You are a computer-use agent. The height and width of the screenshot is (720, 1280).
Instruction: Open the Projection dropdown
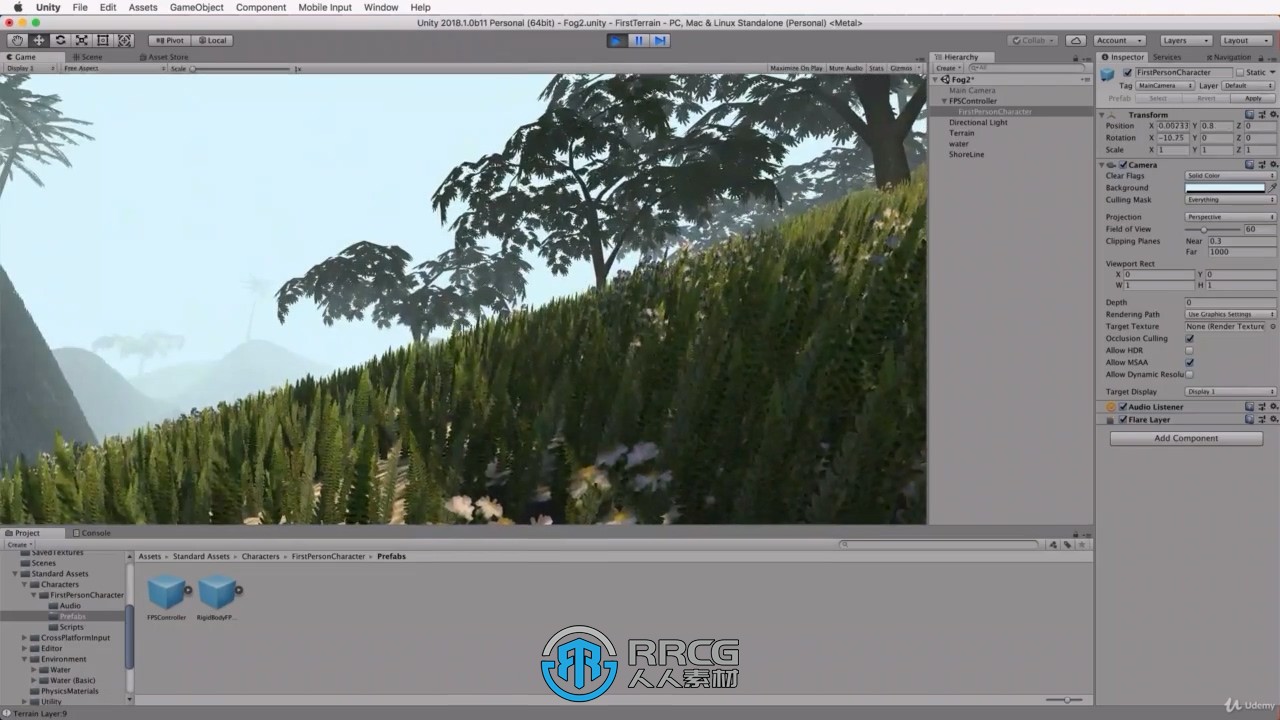(1230, 217)
